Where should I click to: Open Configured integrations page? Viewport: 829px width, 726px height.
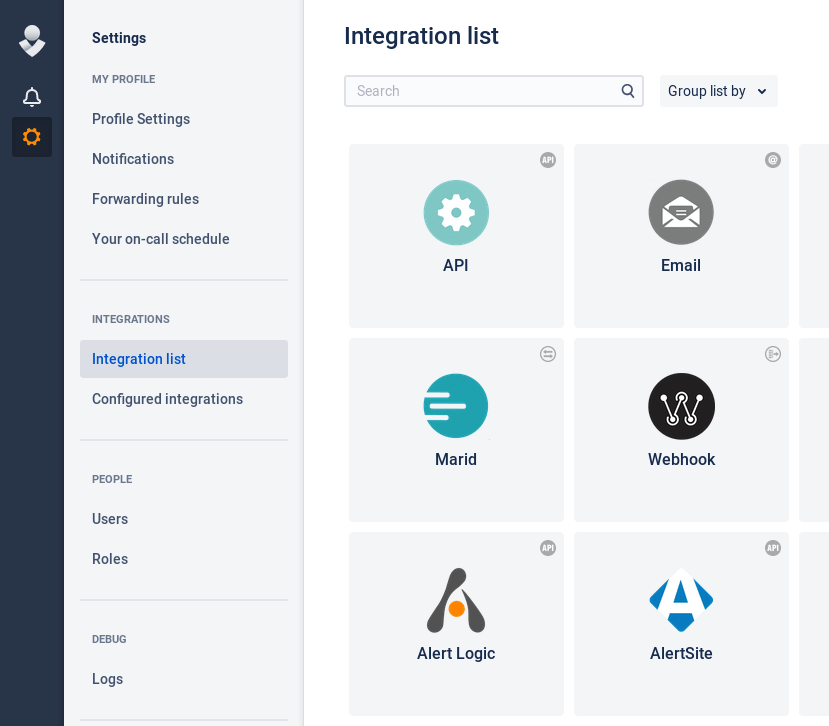coord(167,399)
